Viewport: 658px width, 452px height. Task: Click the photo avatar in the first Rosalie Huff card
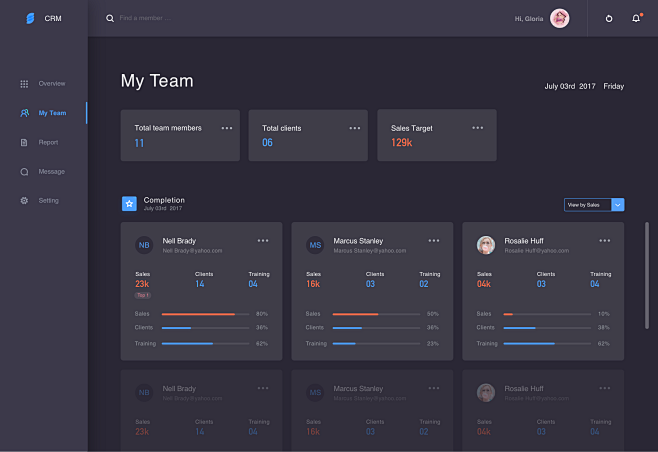(x=486, y=245)
